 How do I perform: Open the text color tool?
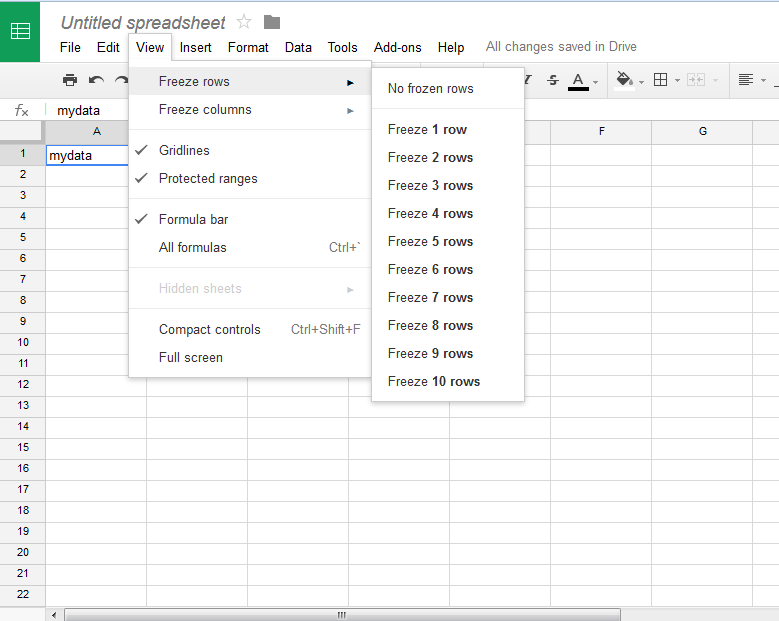578,81
